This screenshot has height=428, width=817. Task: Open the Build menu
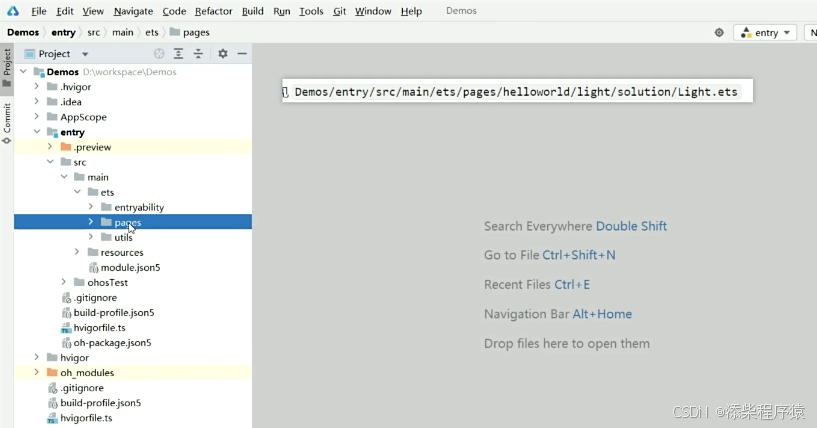click(253, 11)
